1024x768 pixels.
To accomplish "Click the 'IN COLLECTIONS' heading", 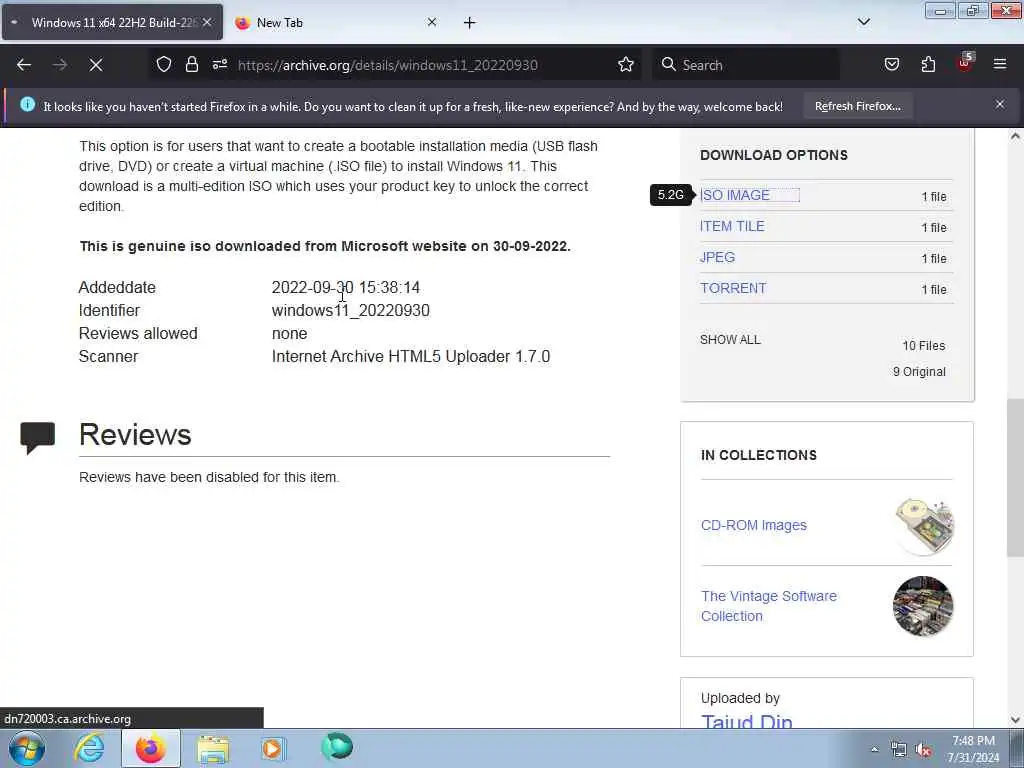I will click(x=759, y=455).
